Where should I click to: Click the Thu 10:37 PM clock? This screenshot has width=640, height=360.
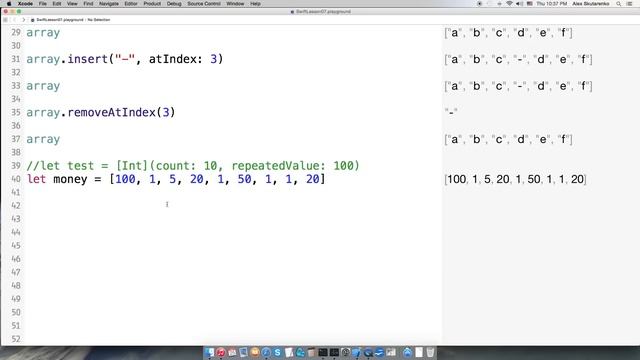click(551, 4)
